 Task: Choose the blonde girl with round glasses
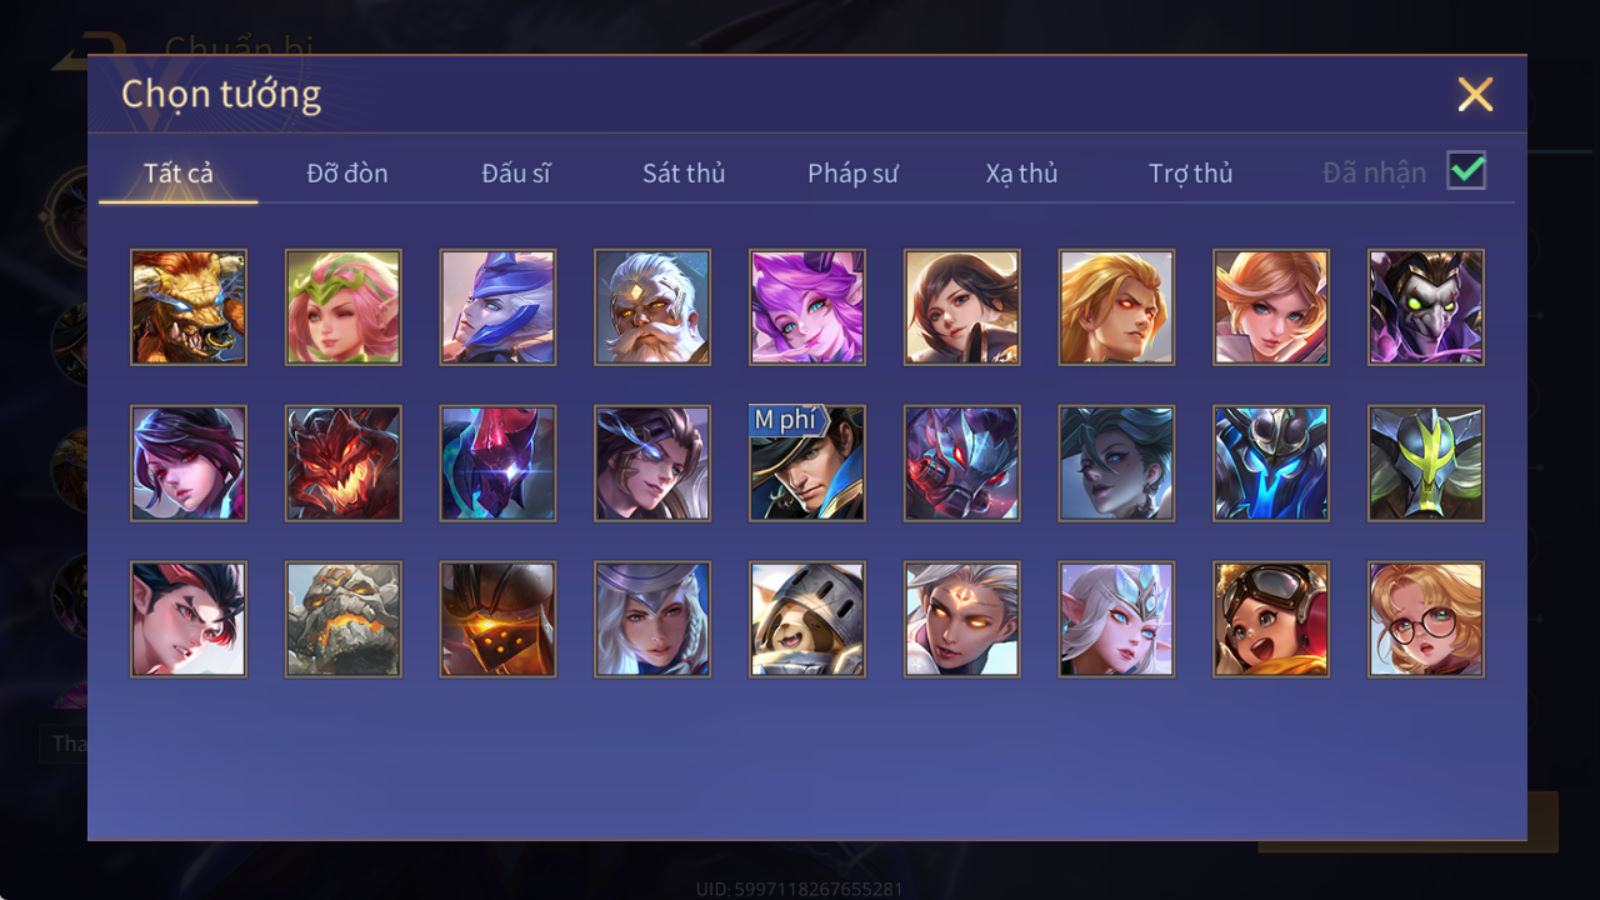pyautogui.click(x=1426, y=619)
